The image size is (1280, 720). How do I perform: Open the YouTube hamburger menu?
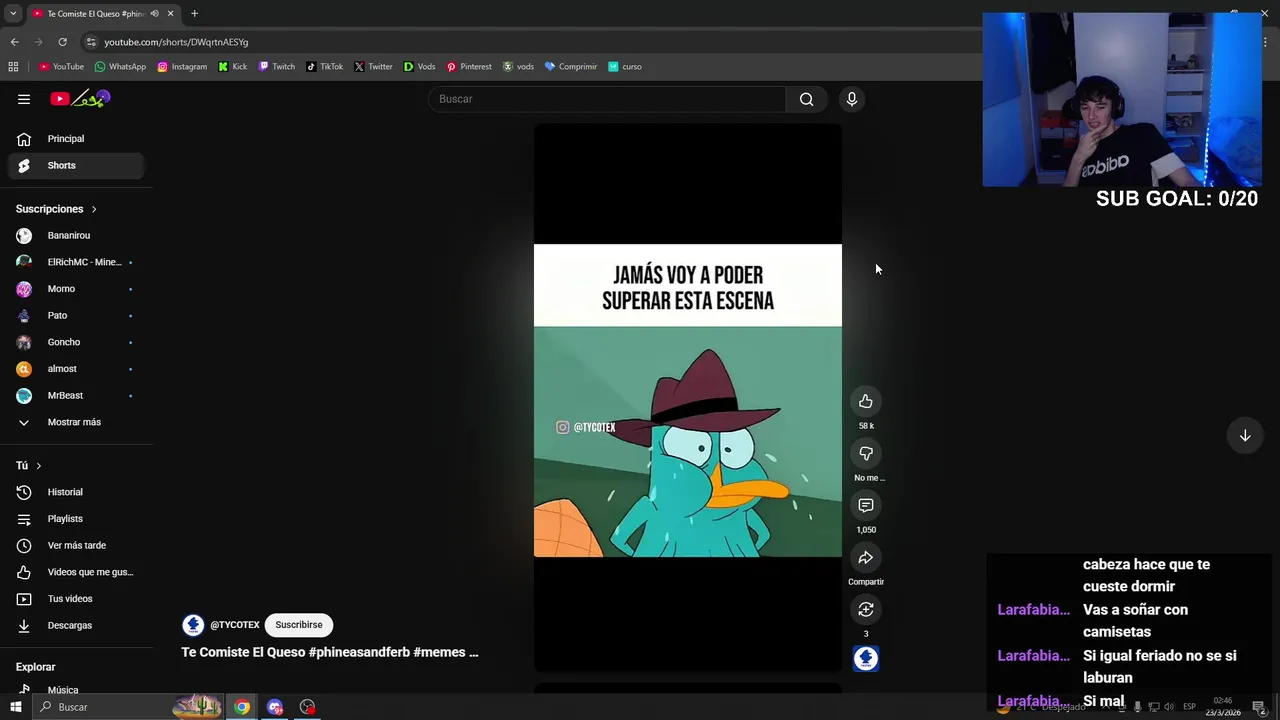[24, 99]
